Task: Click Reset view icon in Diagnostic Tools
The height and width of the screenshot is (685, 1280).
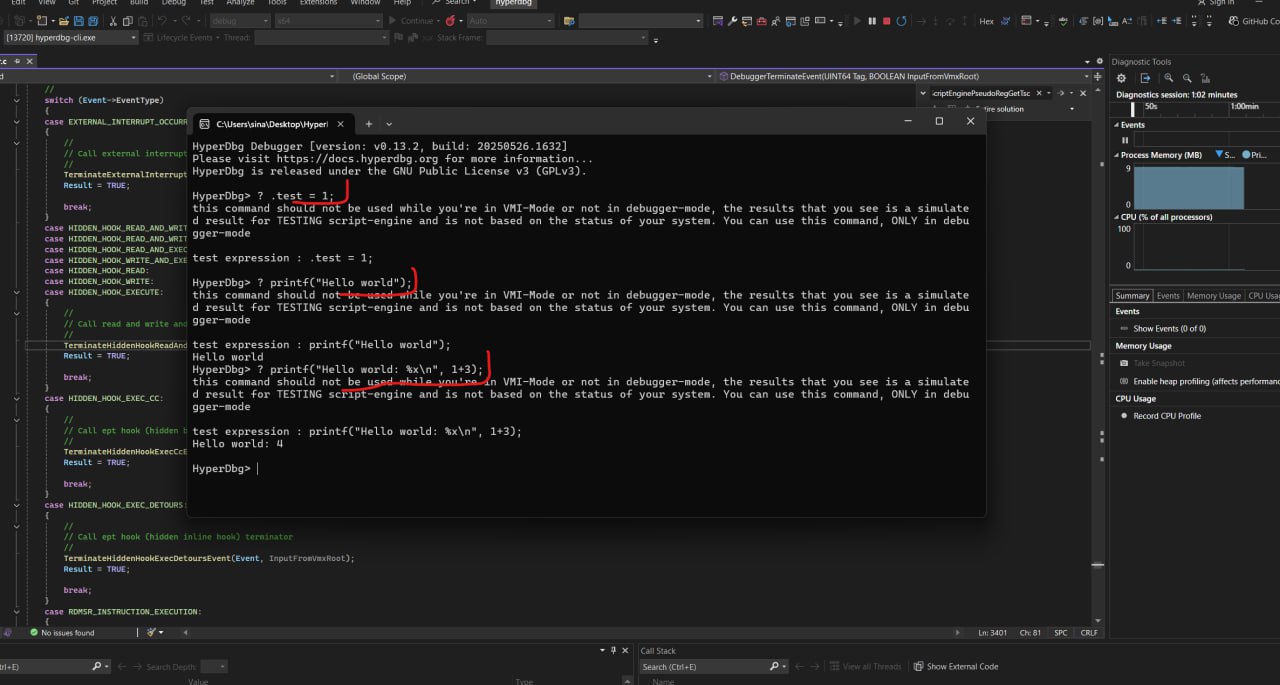Action: point(1205,78)
